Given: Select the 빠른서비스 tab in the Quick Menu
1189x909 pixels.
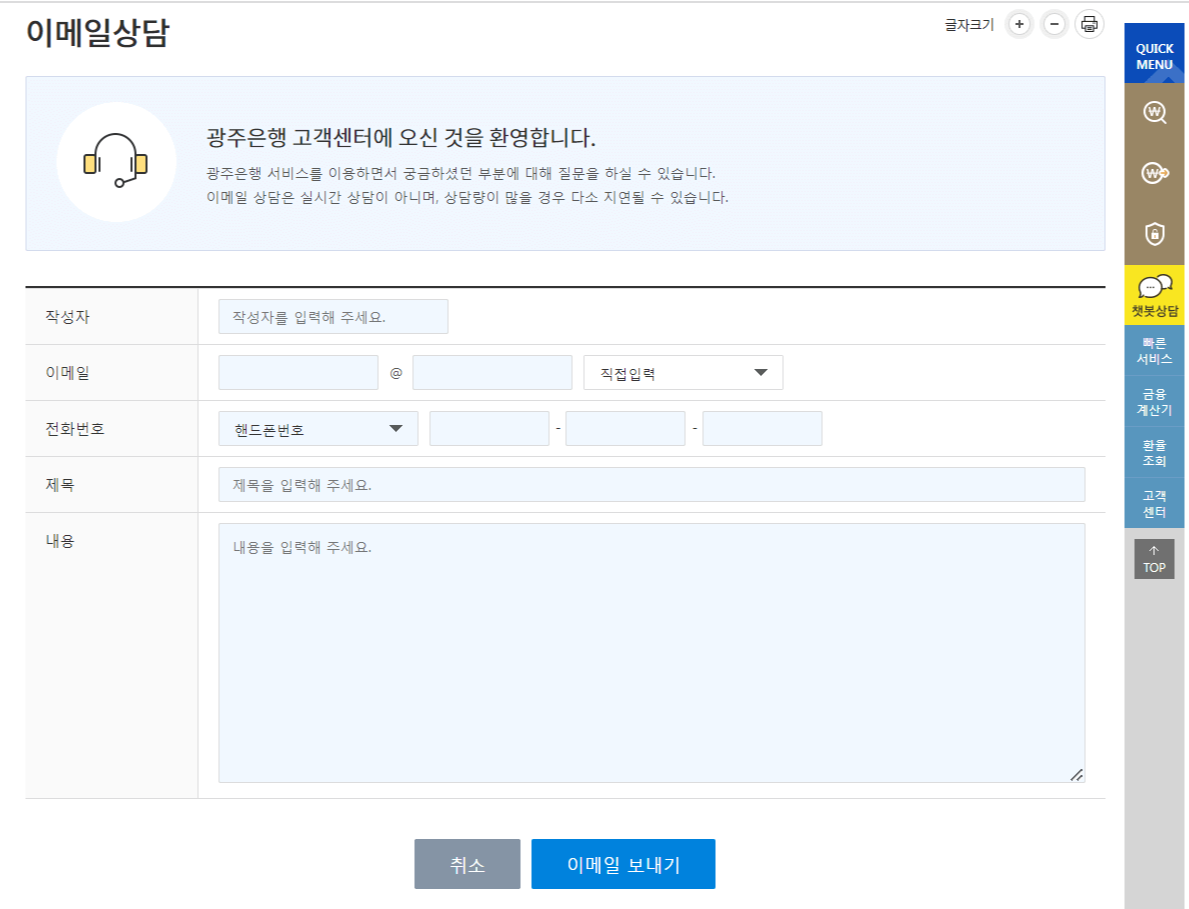Looking at the screenshot, I should [x=1154, y=351].
